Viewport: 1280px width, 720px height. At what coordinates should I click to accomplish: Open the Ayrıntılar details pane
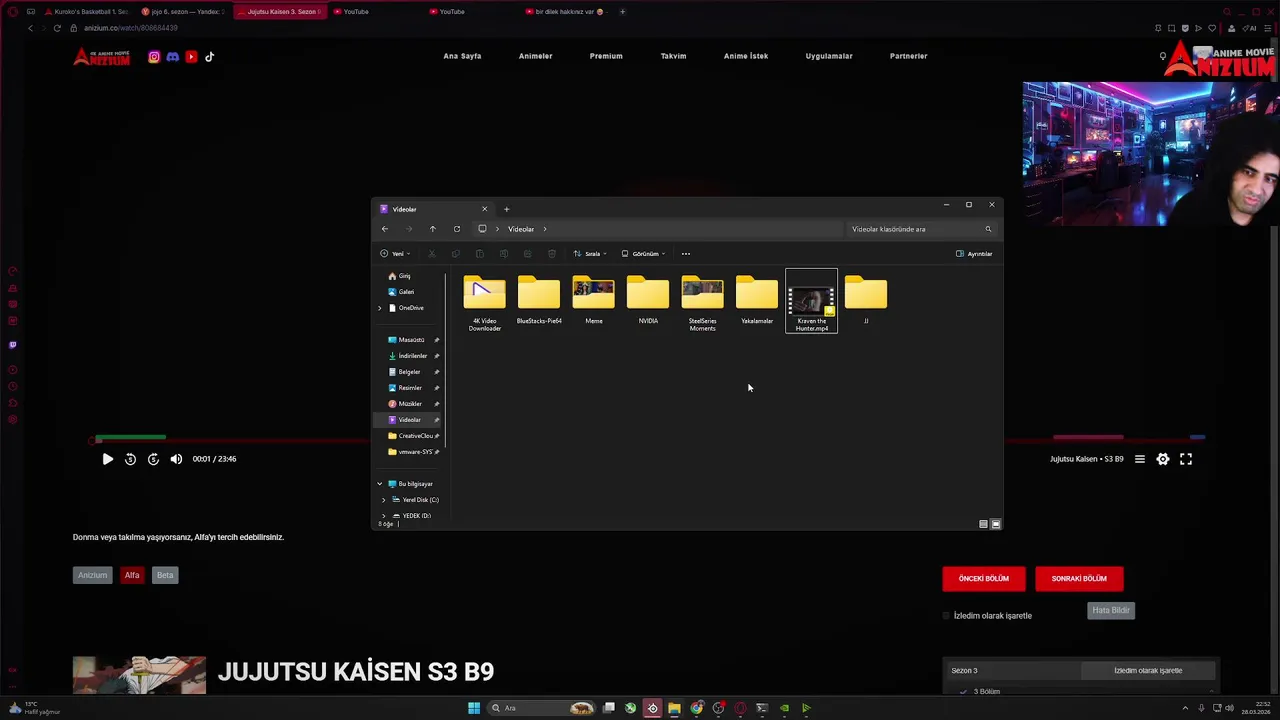(x=974, y=254)
